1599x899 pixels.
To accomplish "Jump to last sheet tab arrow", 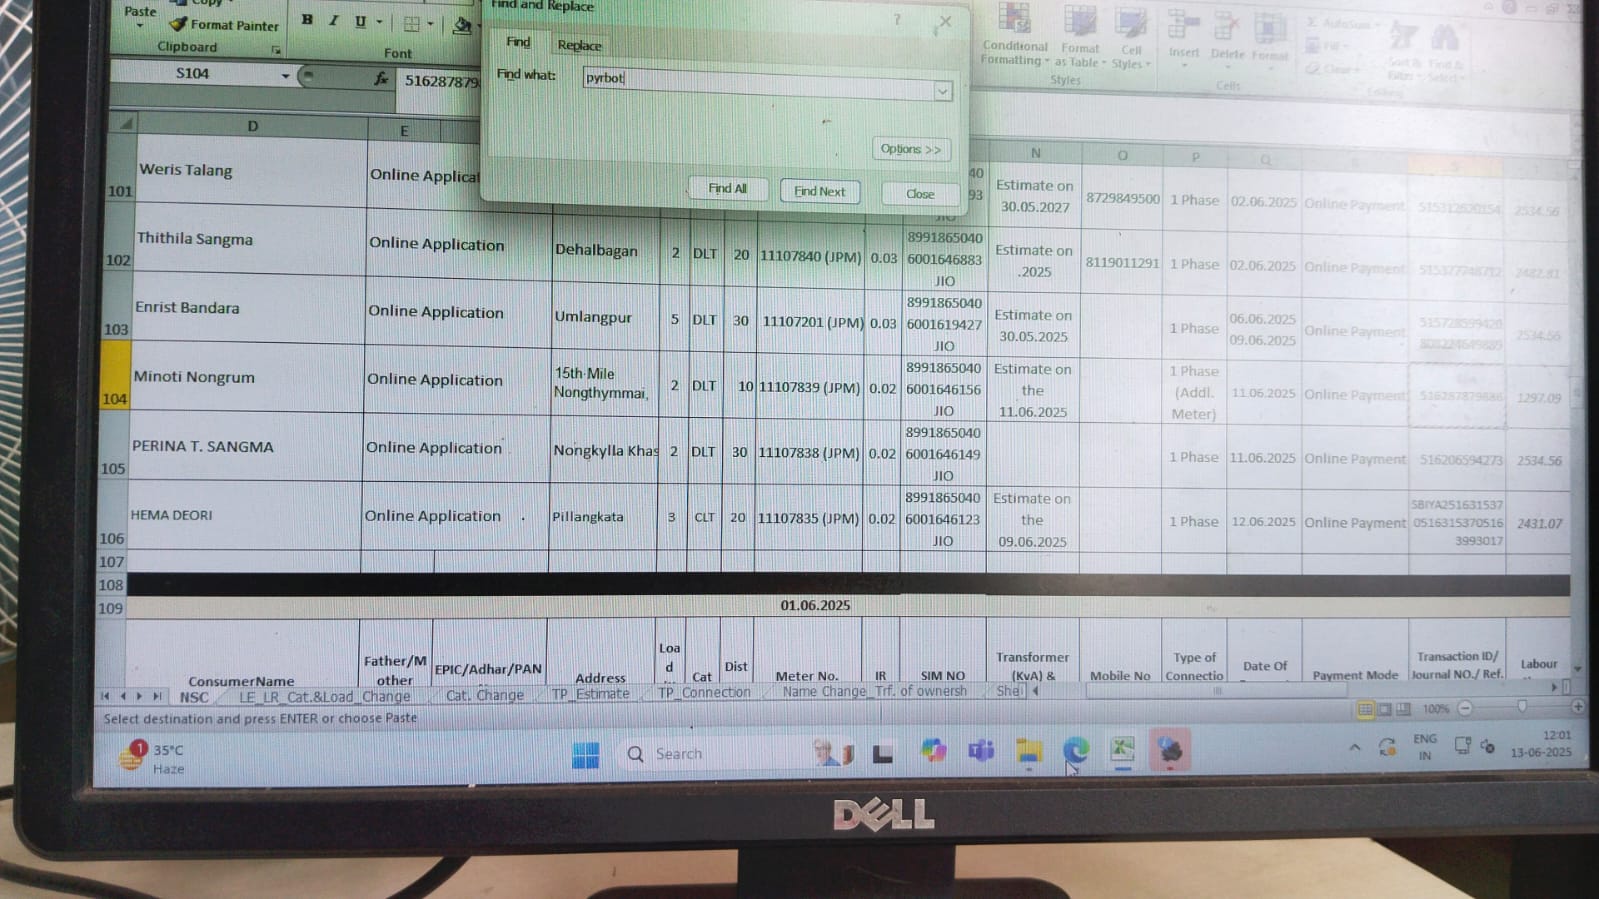I will coord(156,696).
